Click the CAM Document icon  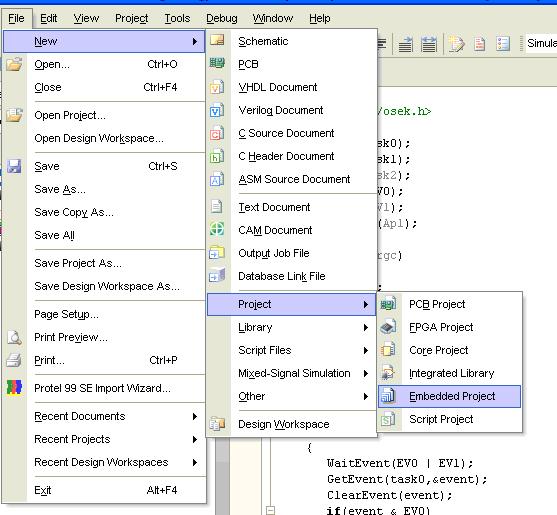[x=217, y=229]
